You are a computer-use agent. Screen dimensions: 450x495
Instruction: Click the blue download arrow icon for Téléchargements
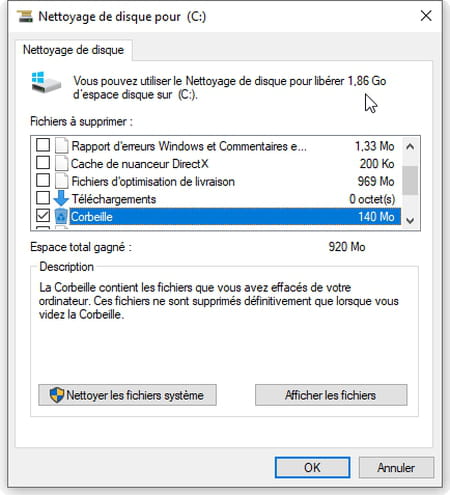coord(61,198)
